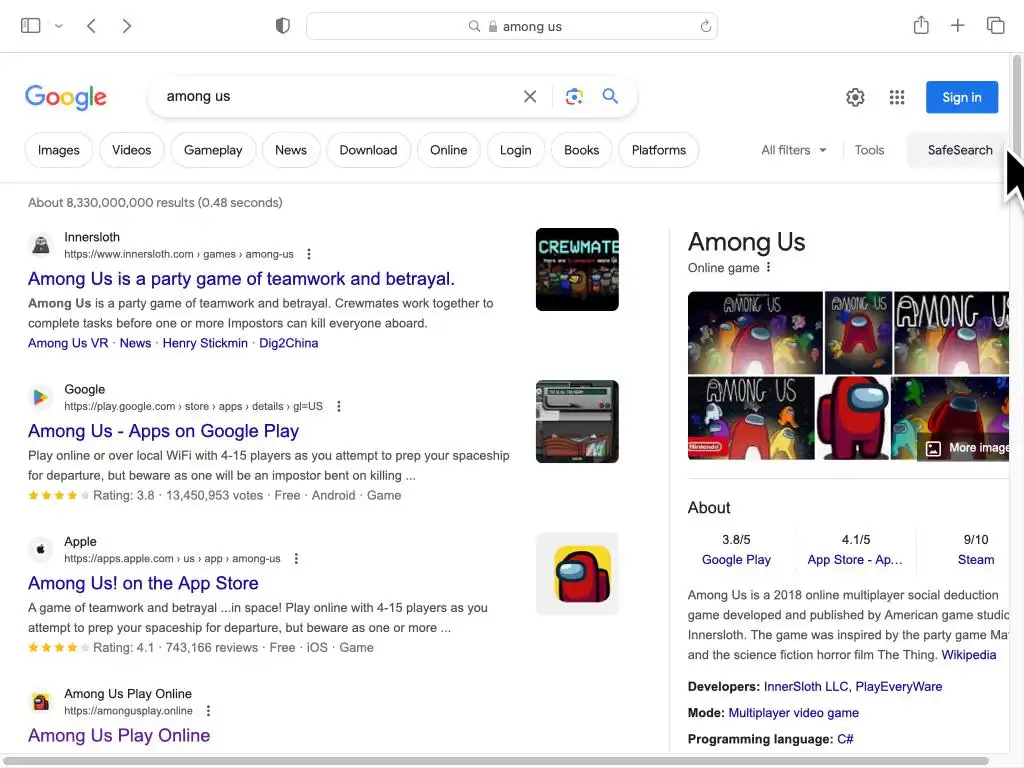
Task: Open the C# programming language link
Action: pyautogui.click(x=845, y=739)
